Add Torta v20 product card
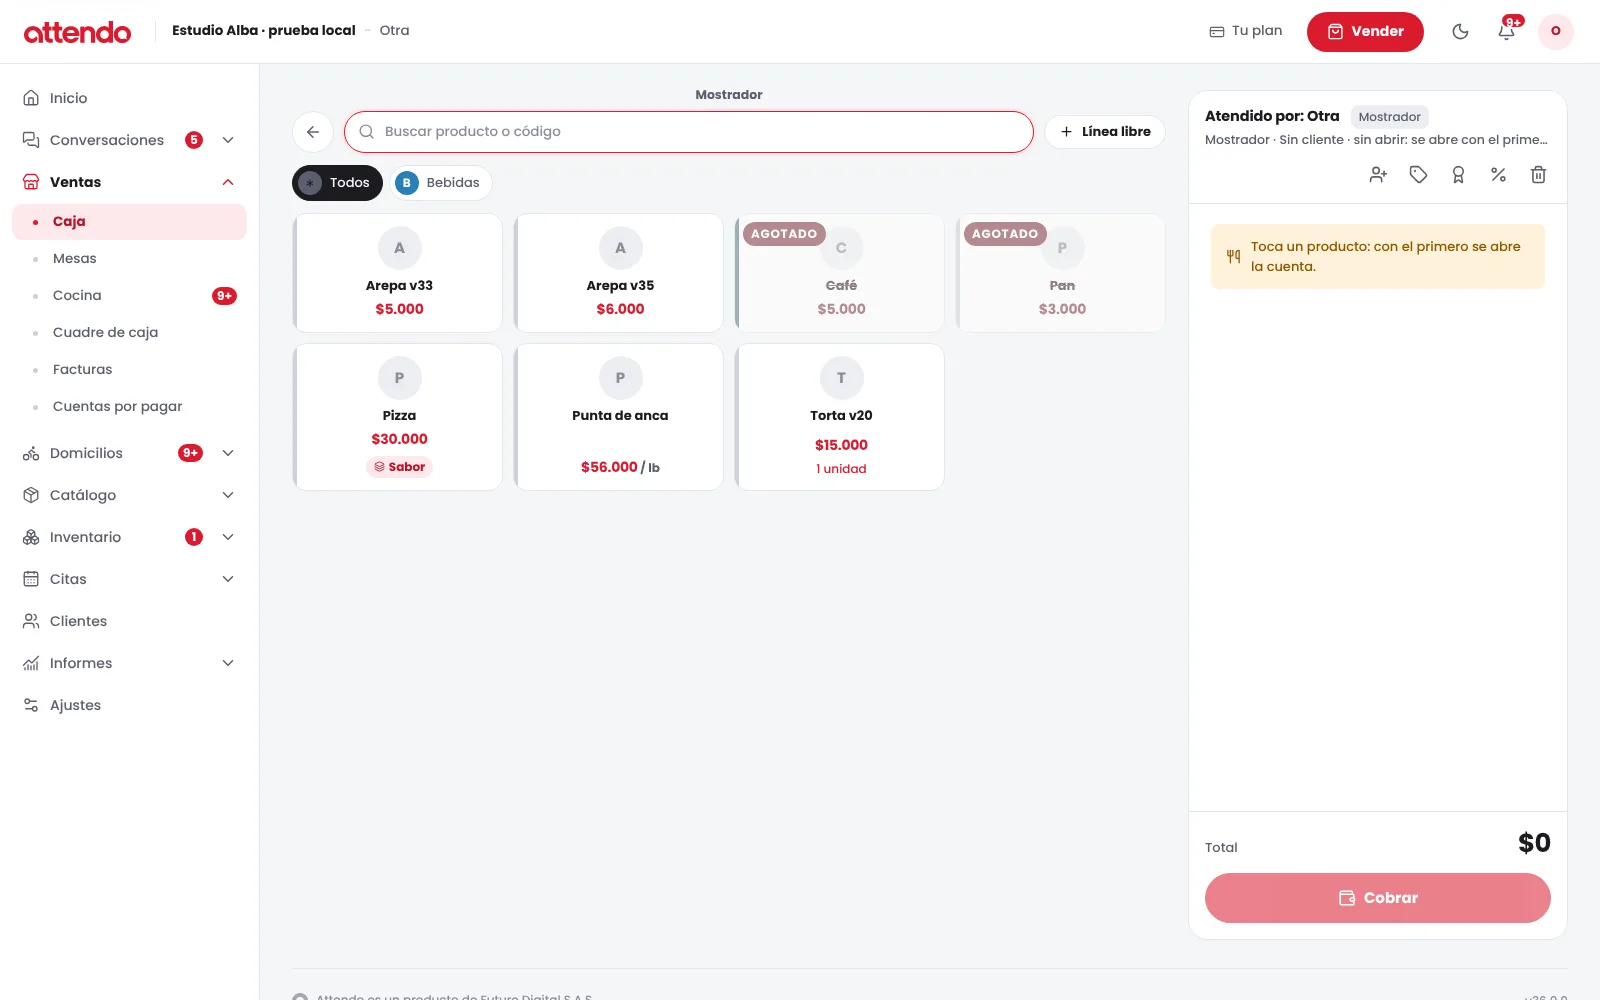 [840, 417]
